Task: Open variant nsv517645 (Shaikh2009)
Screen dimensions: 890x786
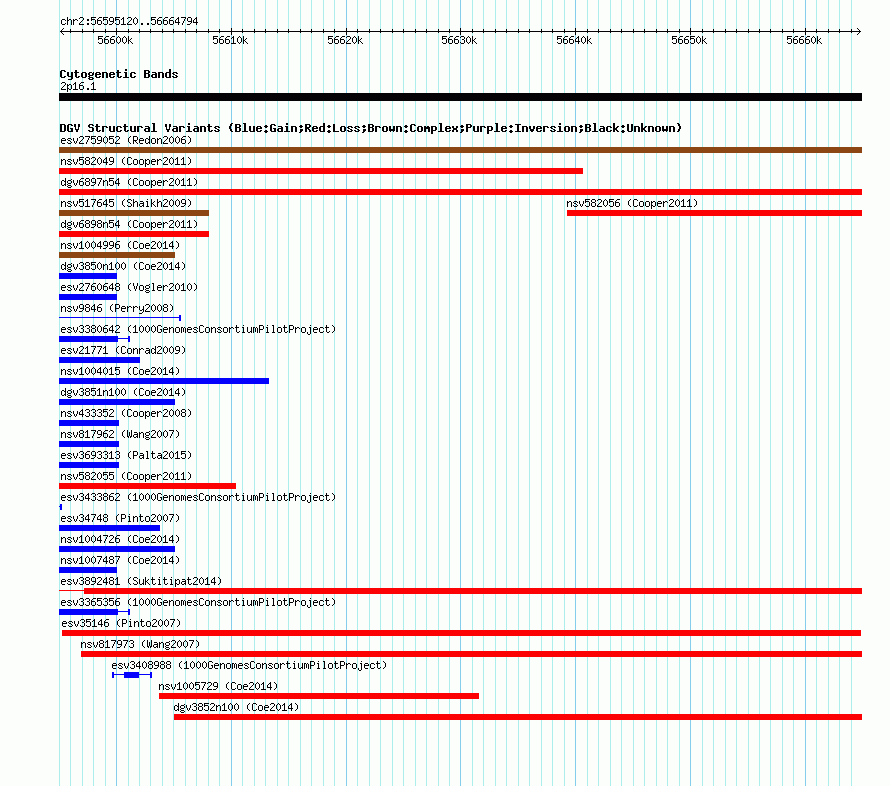Action: click(x=126, y=203)
